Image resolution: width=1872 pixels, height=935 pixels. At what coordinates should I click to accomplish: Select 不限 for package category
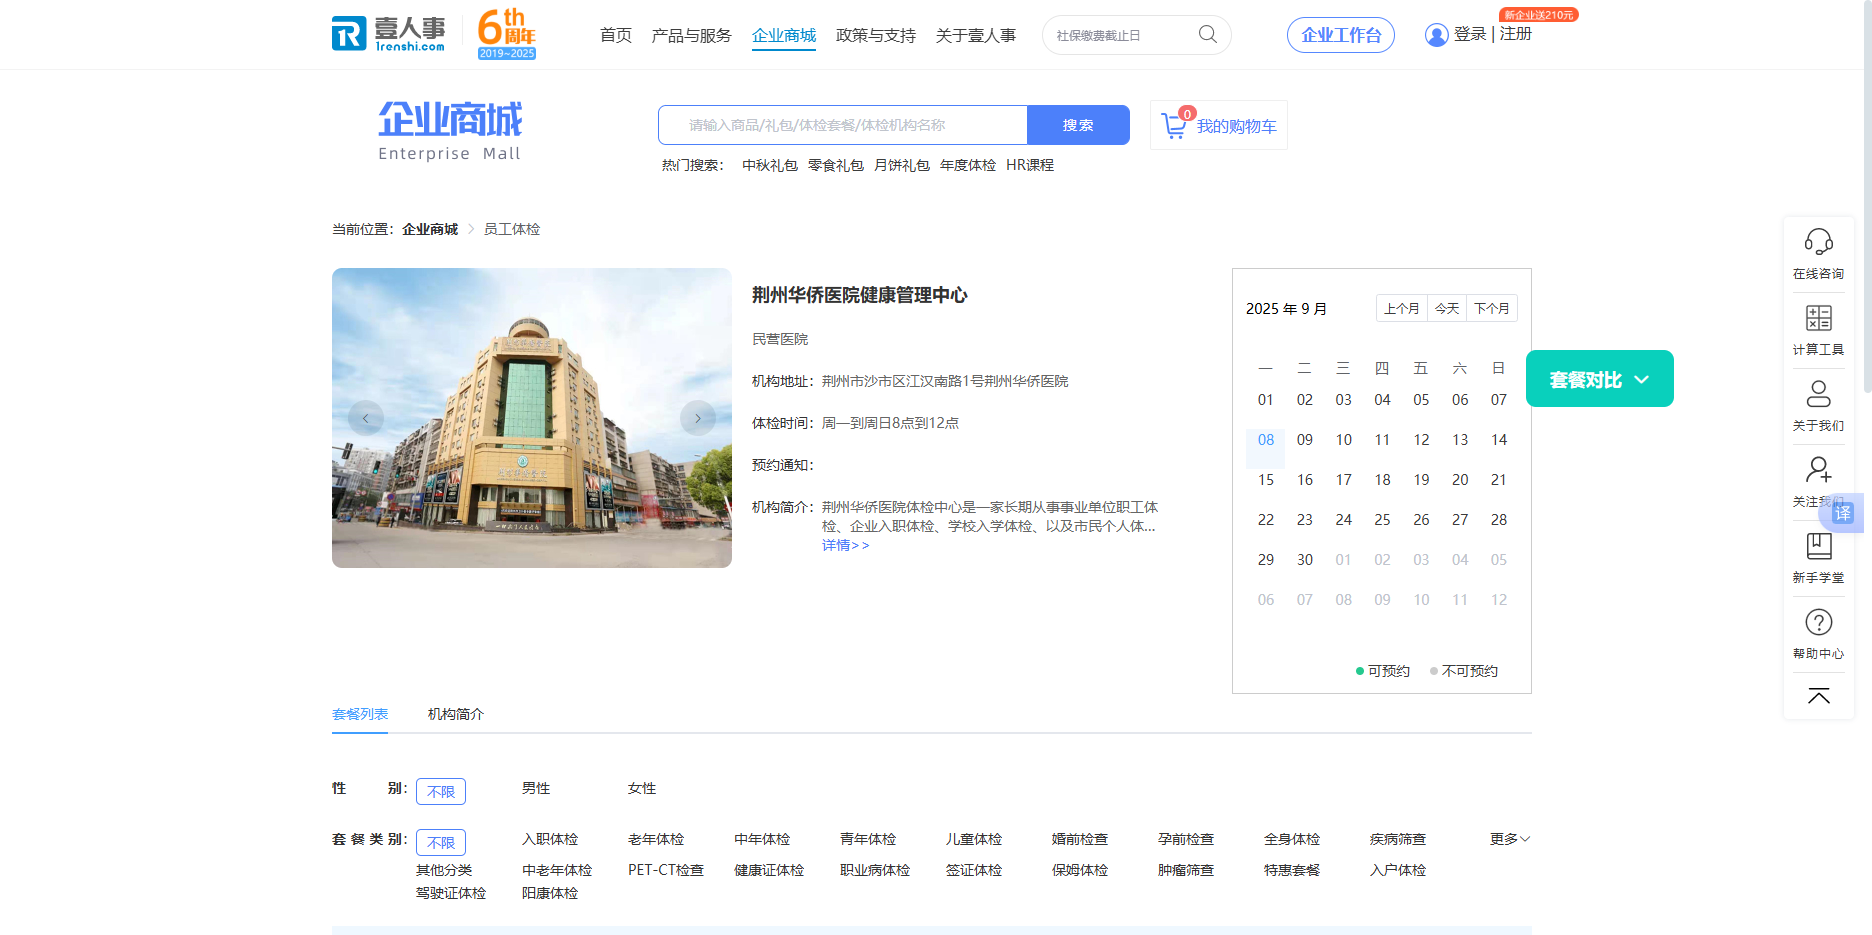pos(441,842)
